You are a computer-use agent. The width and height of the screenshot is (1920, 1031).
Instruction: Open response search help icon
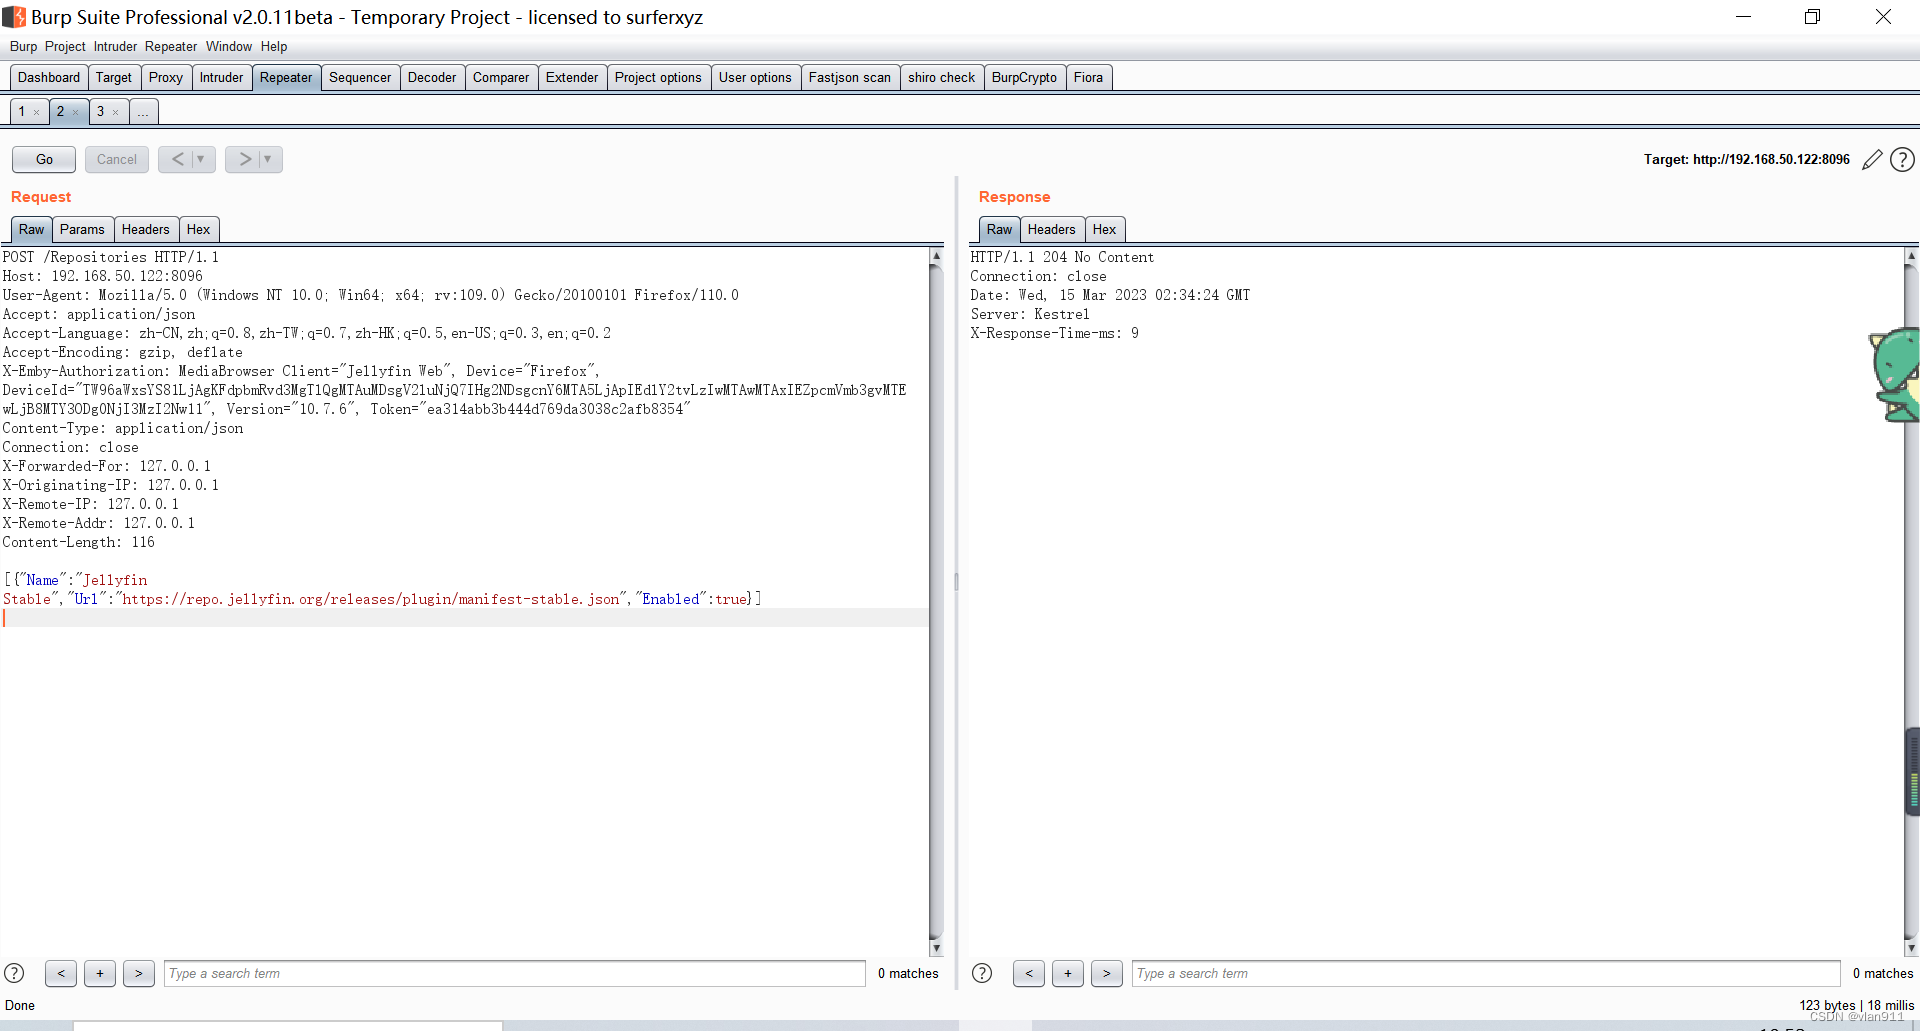coord(982,973)
